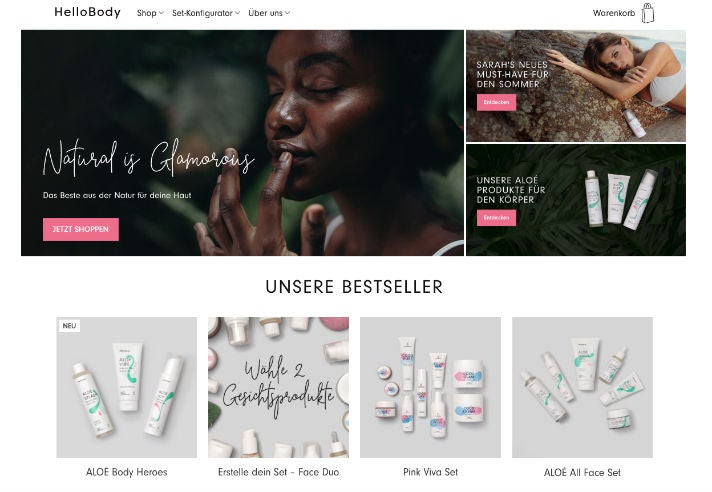
Task: Open the ALOÉ Body Heroes product image
Action: (x=127, y=387)
